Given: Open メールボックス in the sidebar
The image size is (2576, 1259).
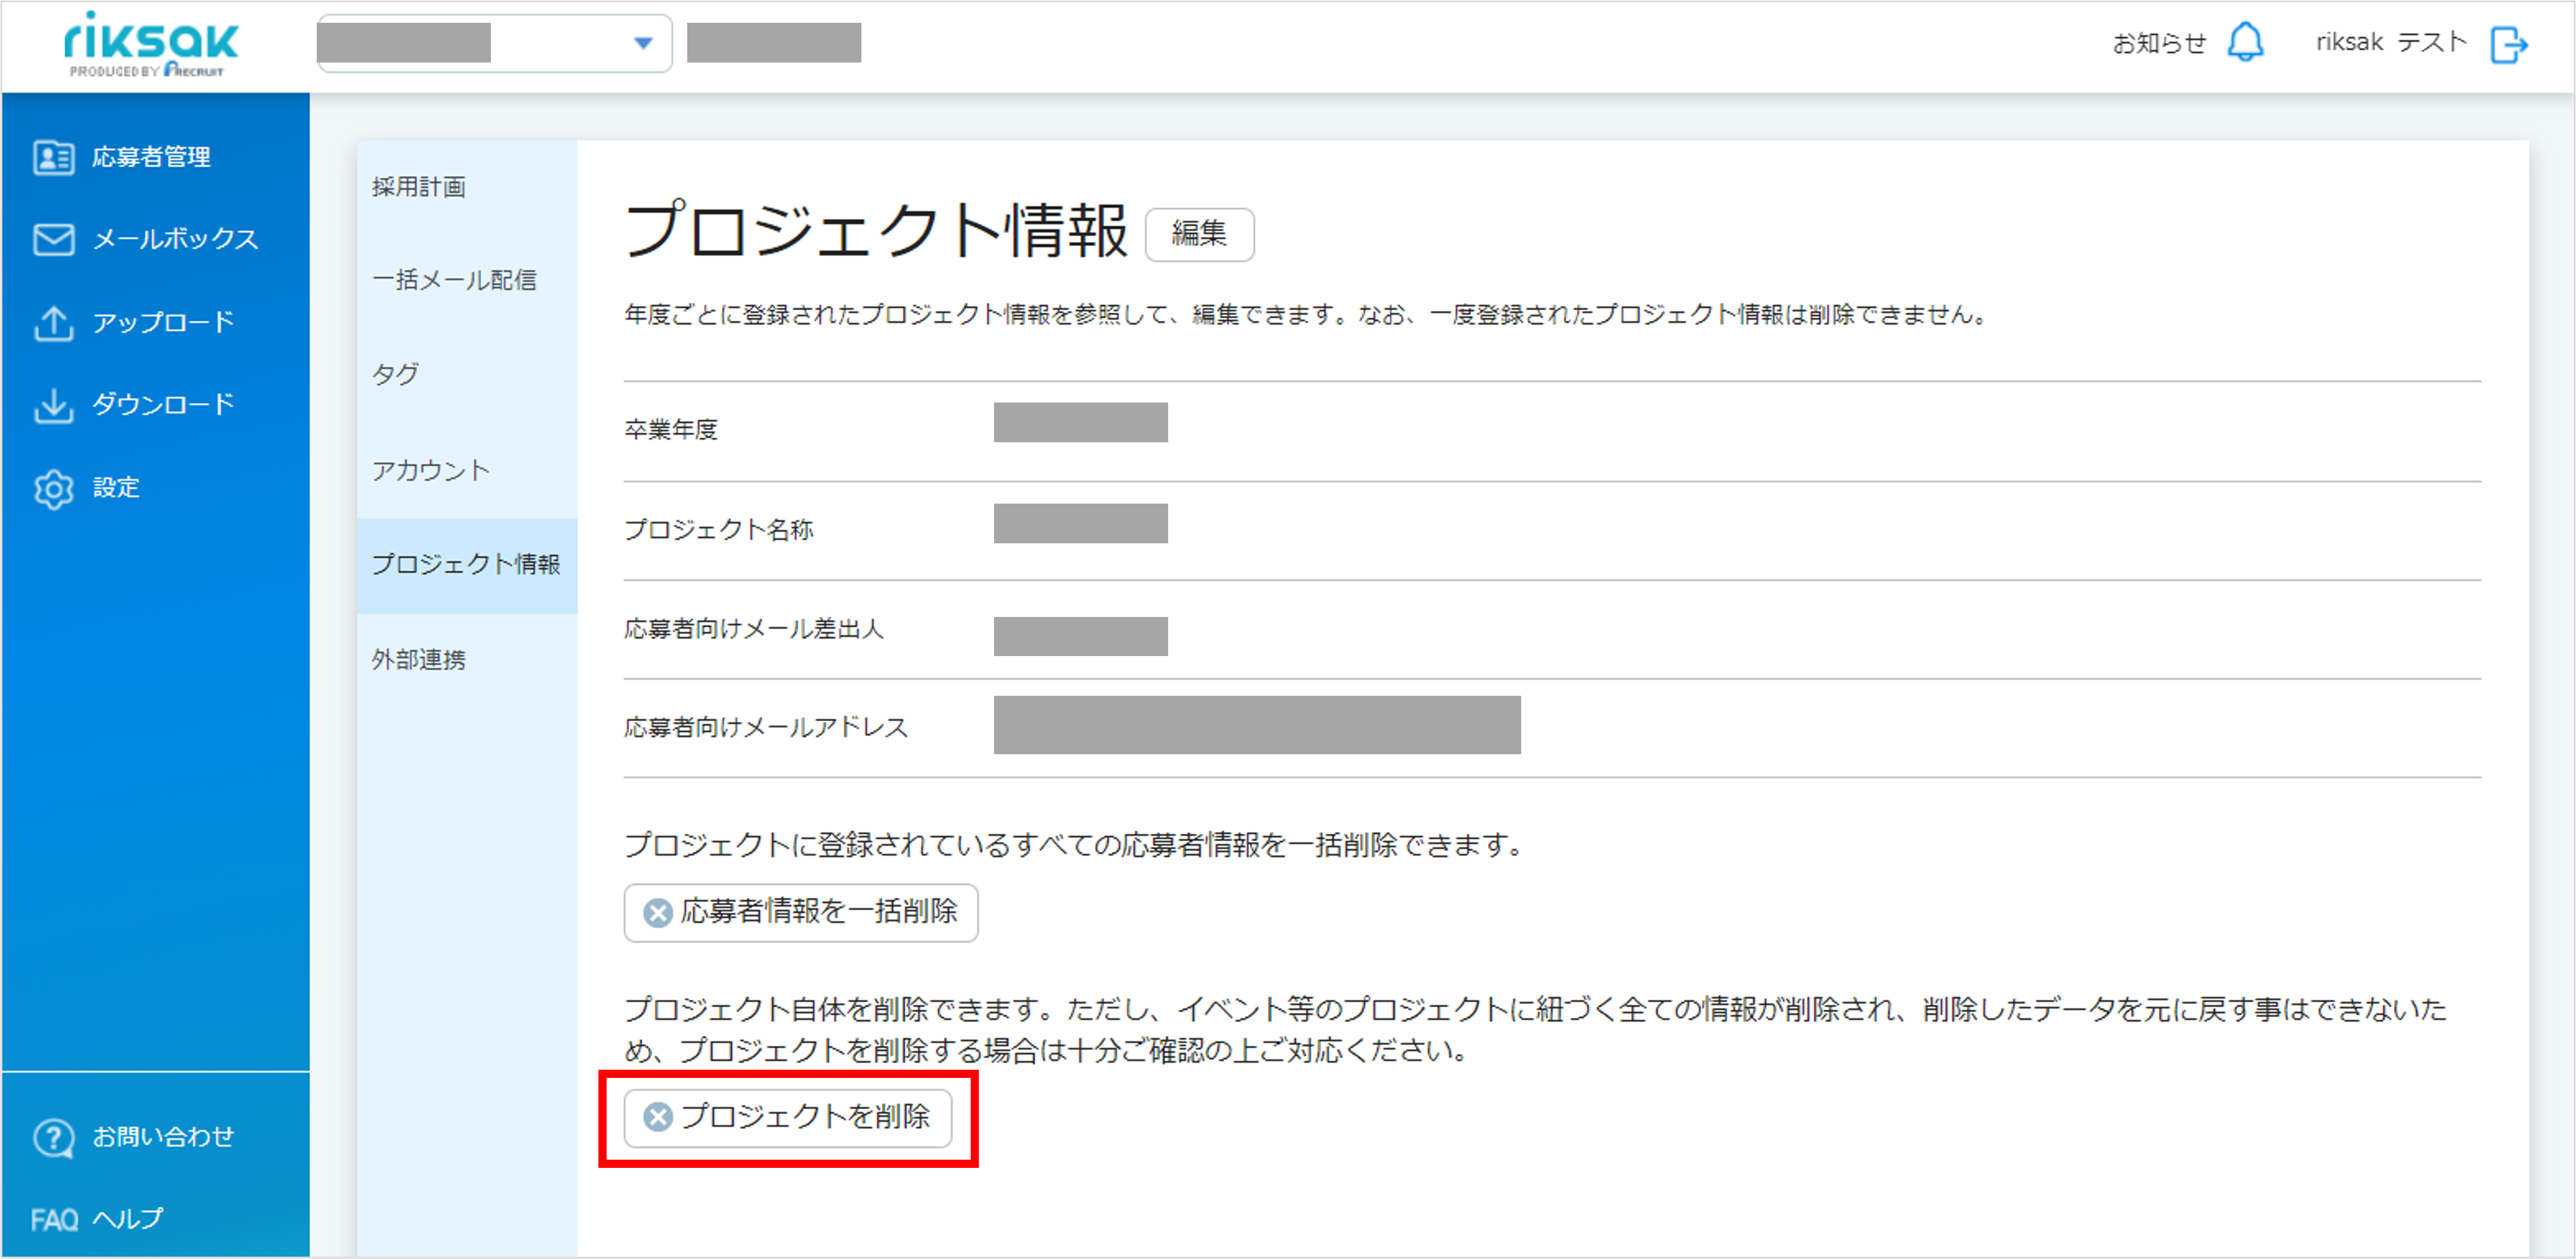Looking at the screenshot, I should pos(175,239).
